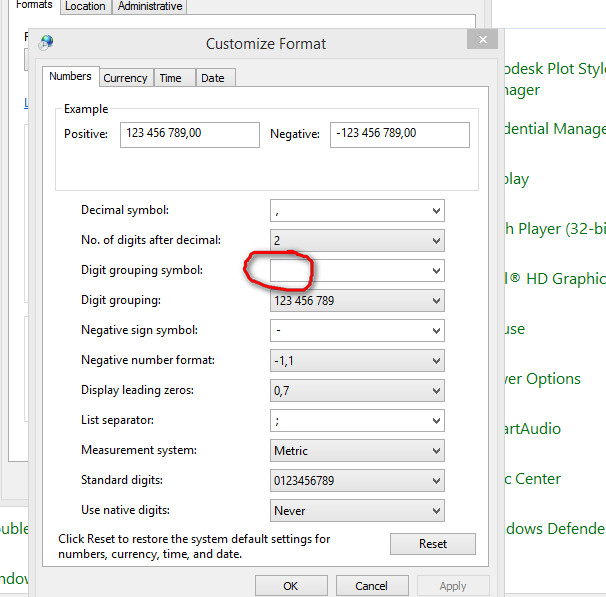Open the Negative sign symbol dropdown
This screenshot has height=597, width=606.
click(357, 330)
